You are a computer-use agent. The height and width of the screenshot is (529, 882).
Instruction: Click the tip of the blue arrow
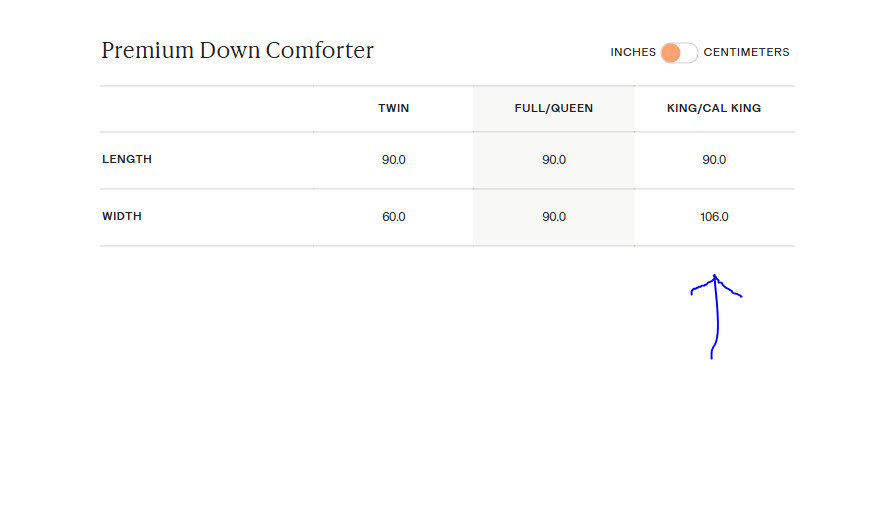[715, 277]
